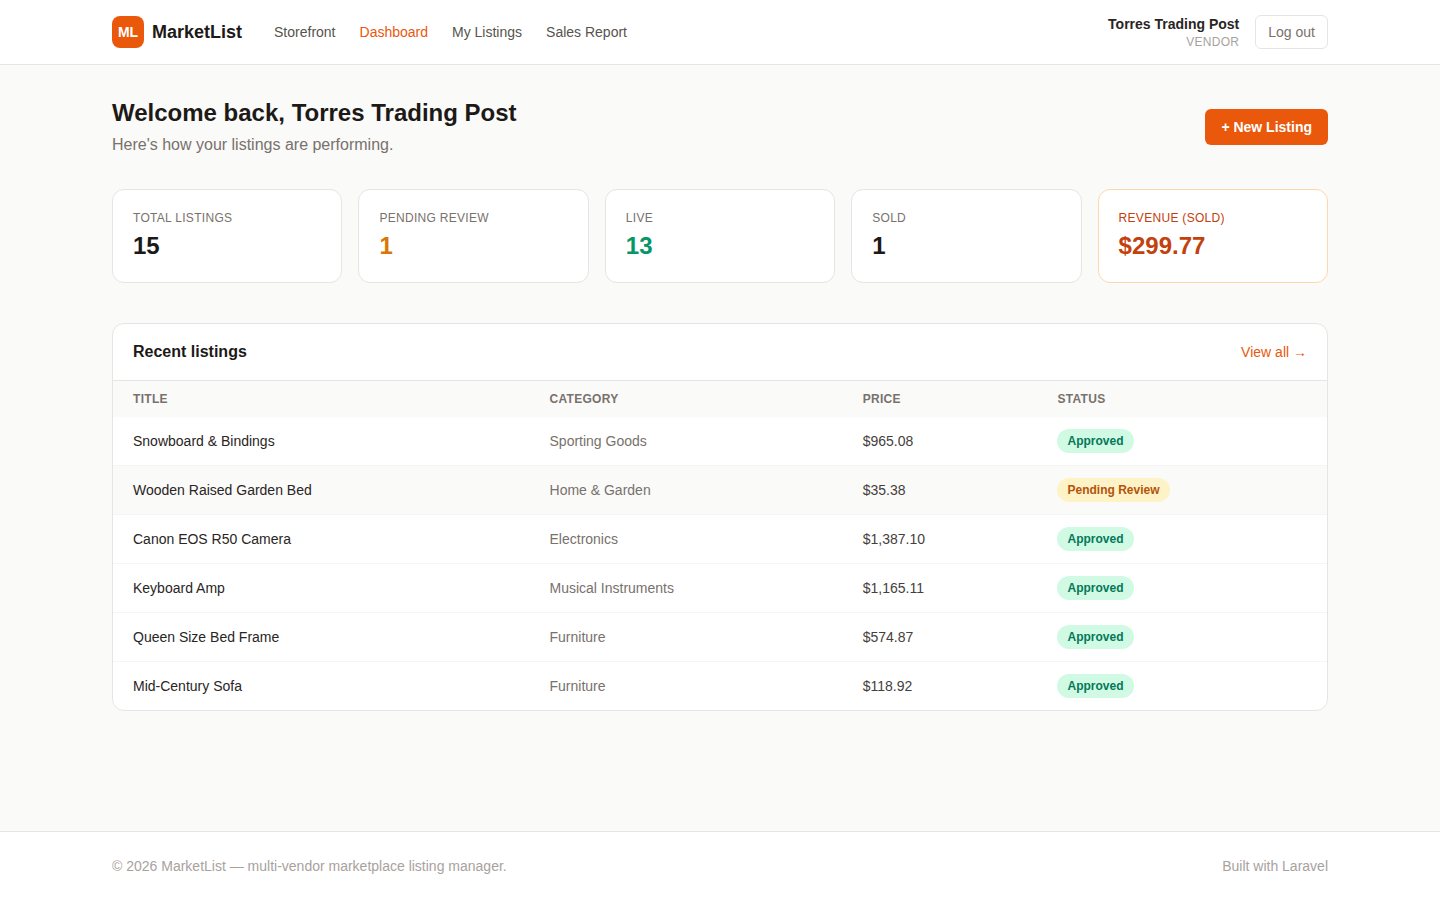Image resolution: width=1440 pixels, height=900 pixels.
Task: Follow the View all arrow link
Action: tap(1273, 352)
